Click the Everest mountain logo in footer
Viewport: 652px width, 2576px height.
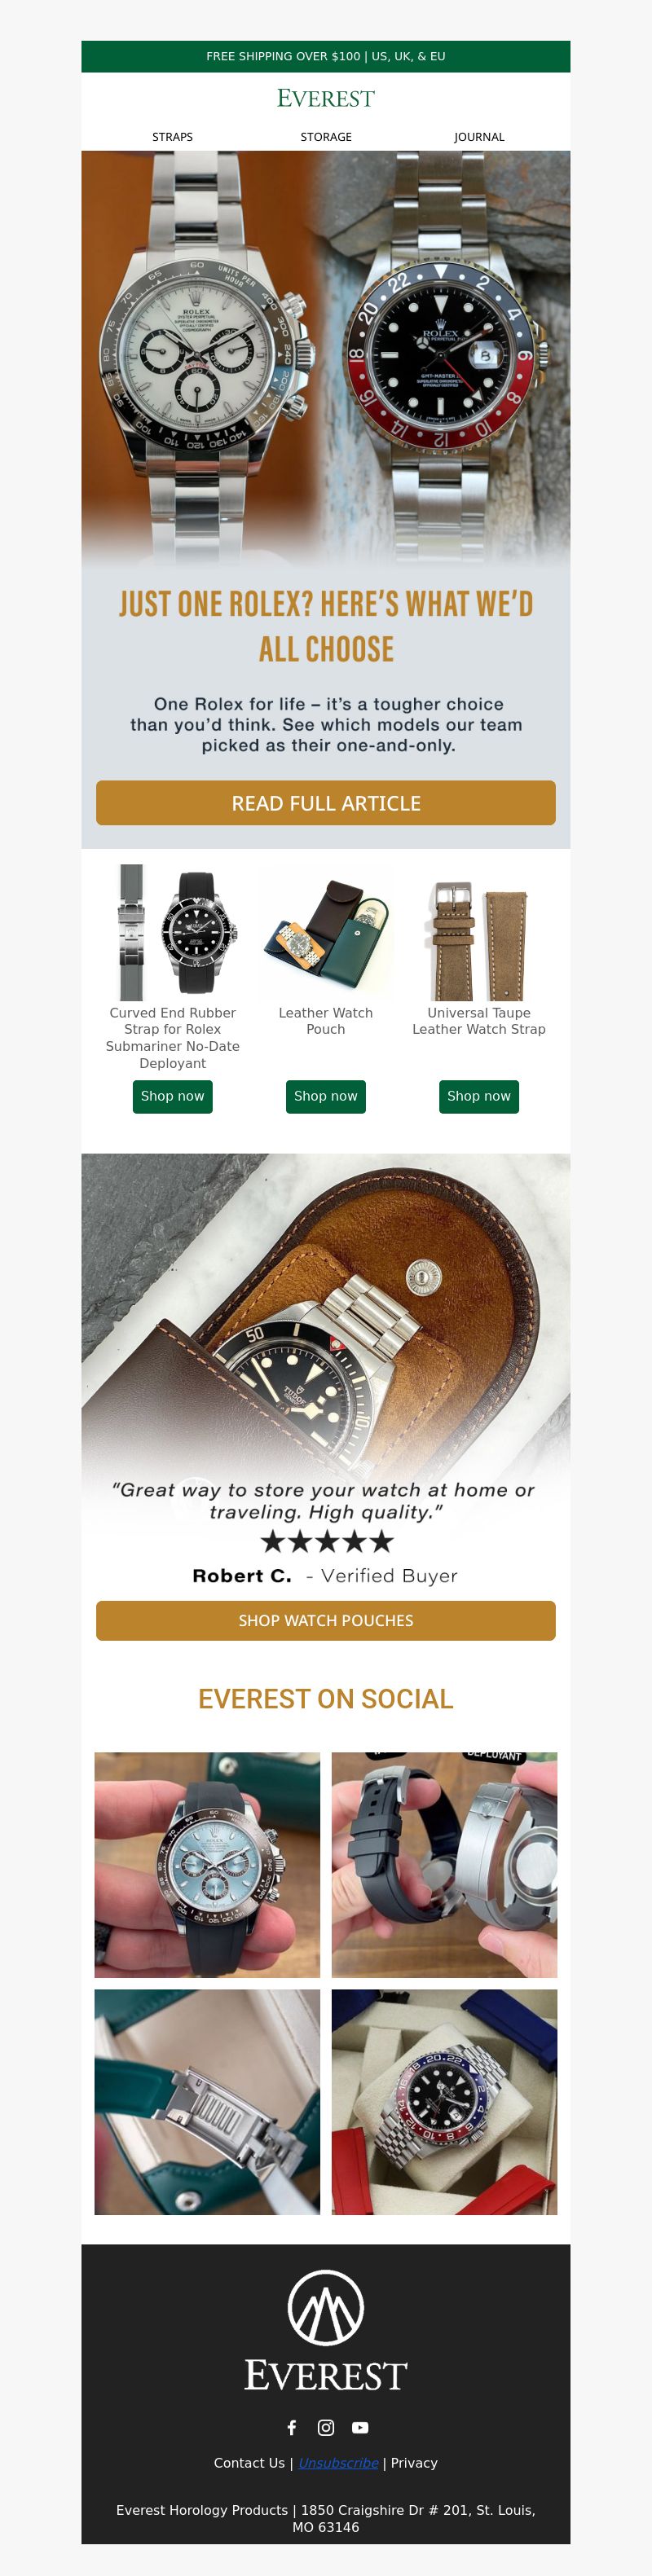point(326,2308)
